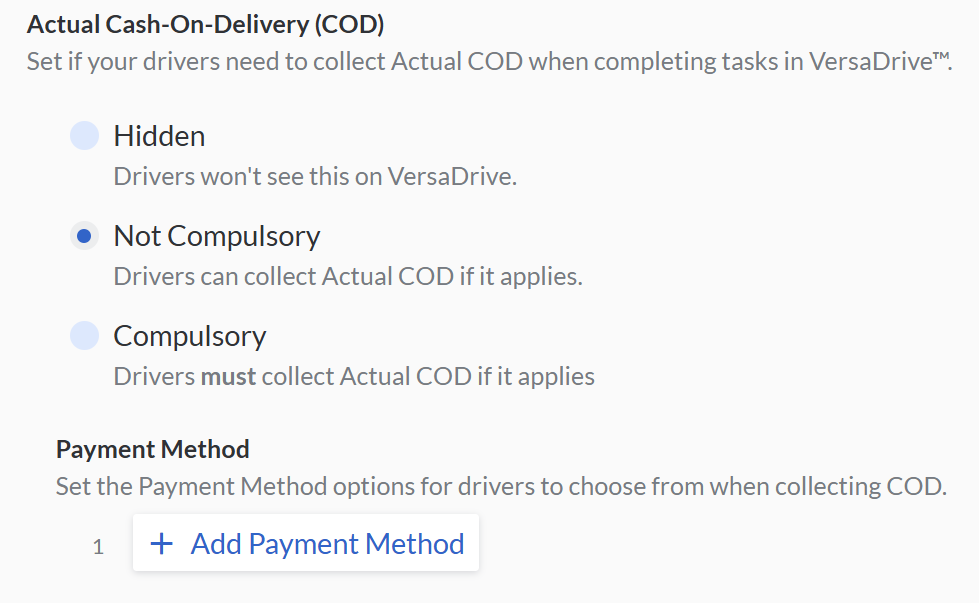Click the trademark symbol after VersaDrive

click(939, 59)
